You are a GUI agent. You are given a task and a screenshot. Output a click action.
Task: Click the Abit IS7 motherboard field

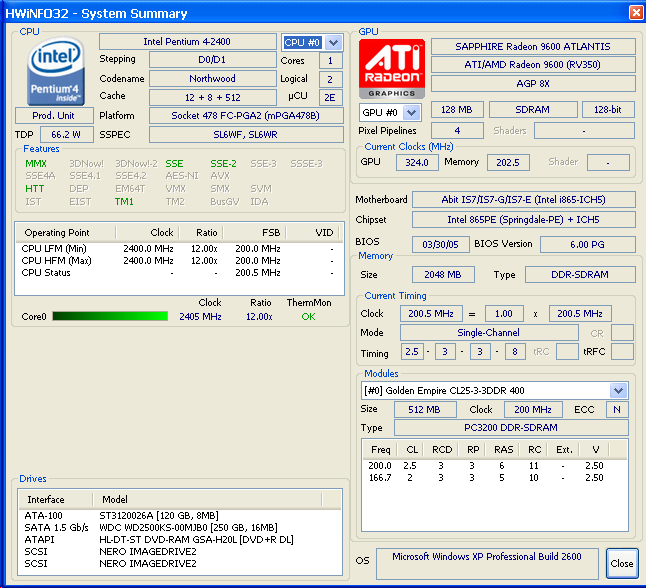(x=524, y=200)
